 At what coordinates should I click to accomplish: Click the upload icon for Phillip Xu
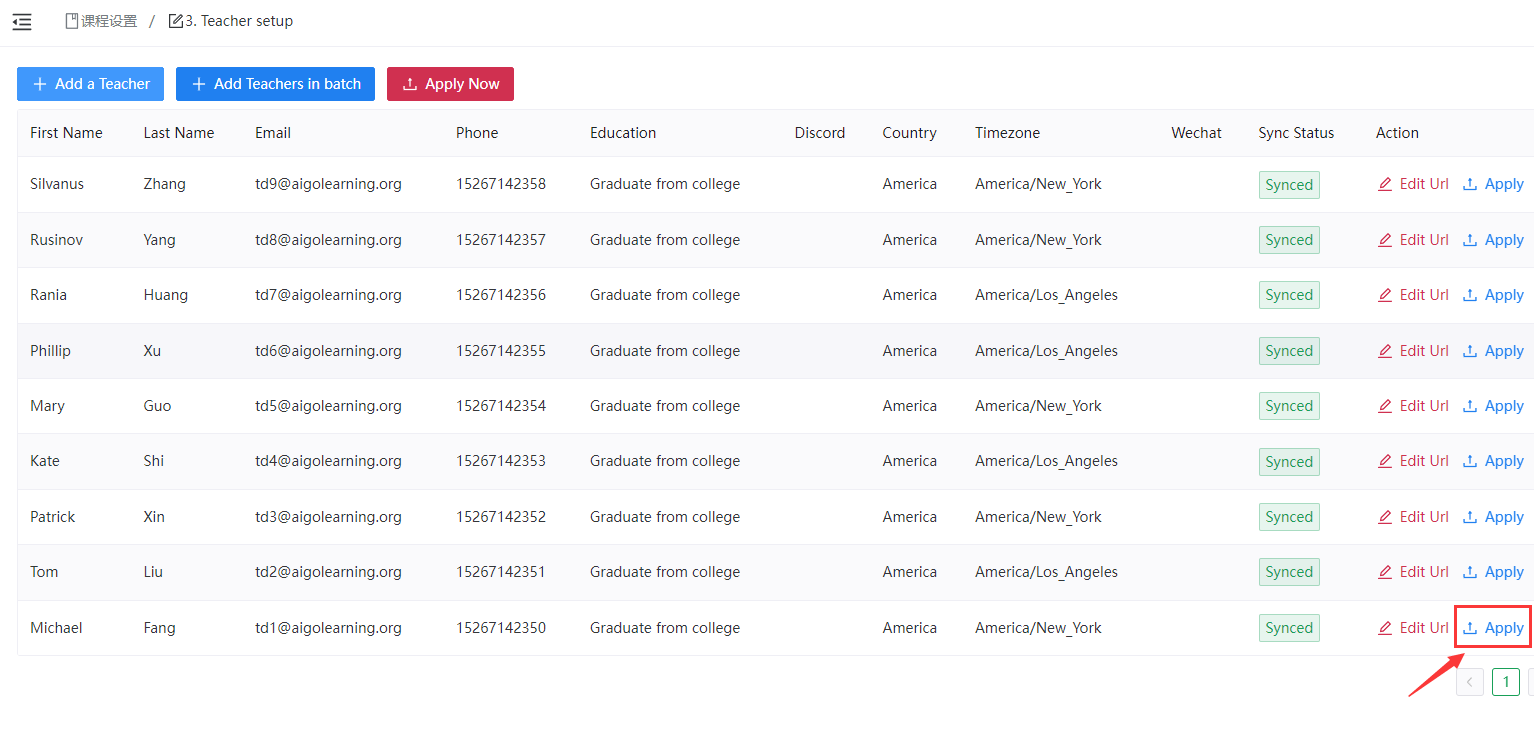tap(1470, 351)
